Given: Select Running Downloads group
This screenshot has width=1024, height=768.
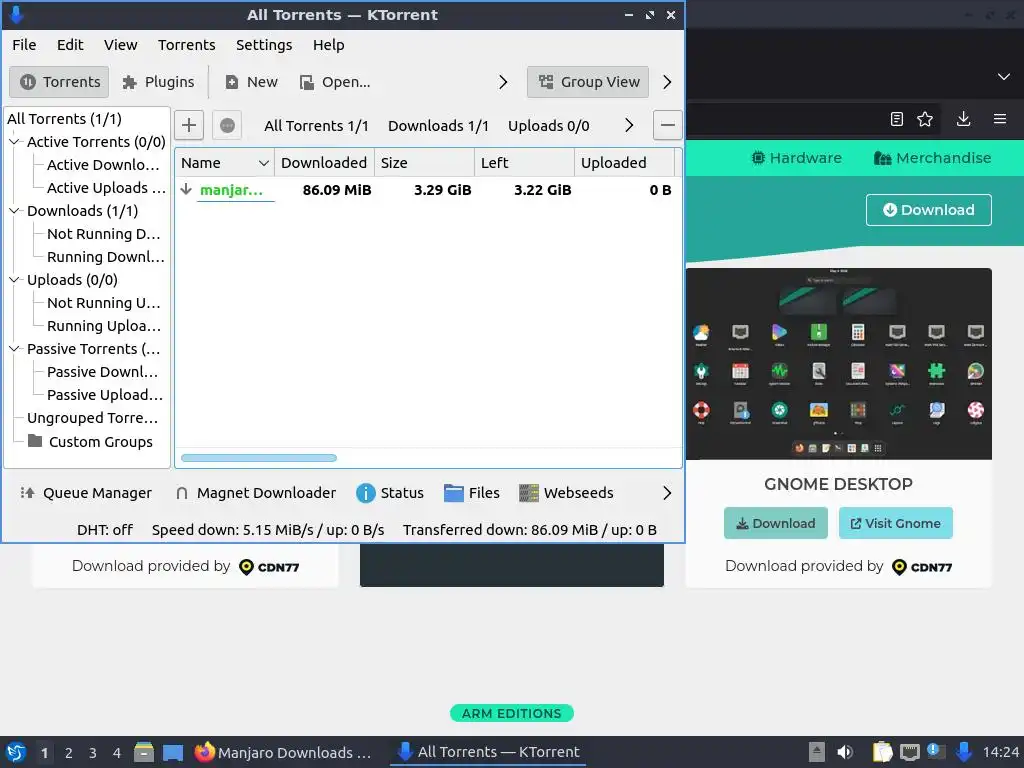Looking at the screenshot, I should tap(106, 257).
